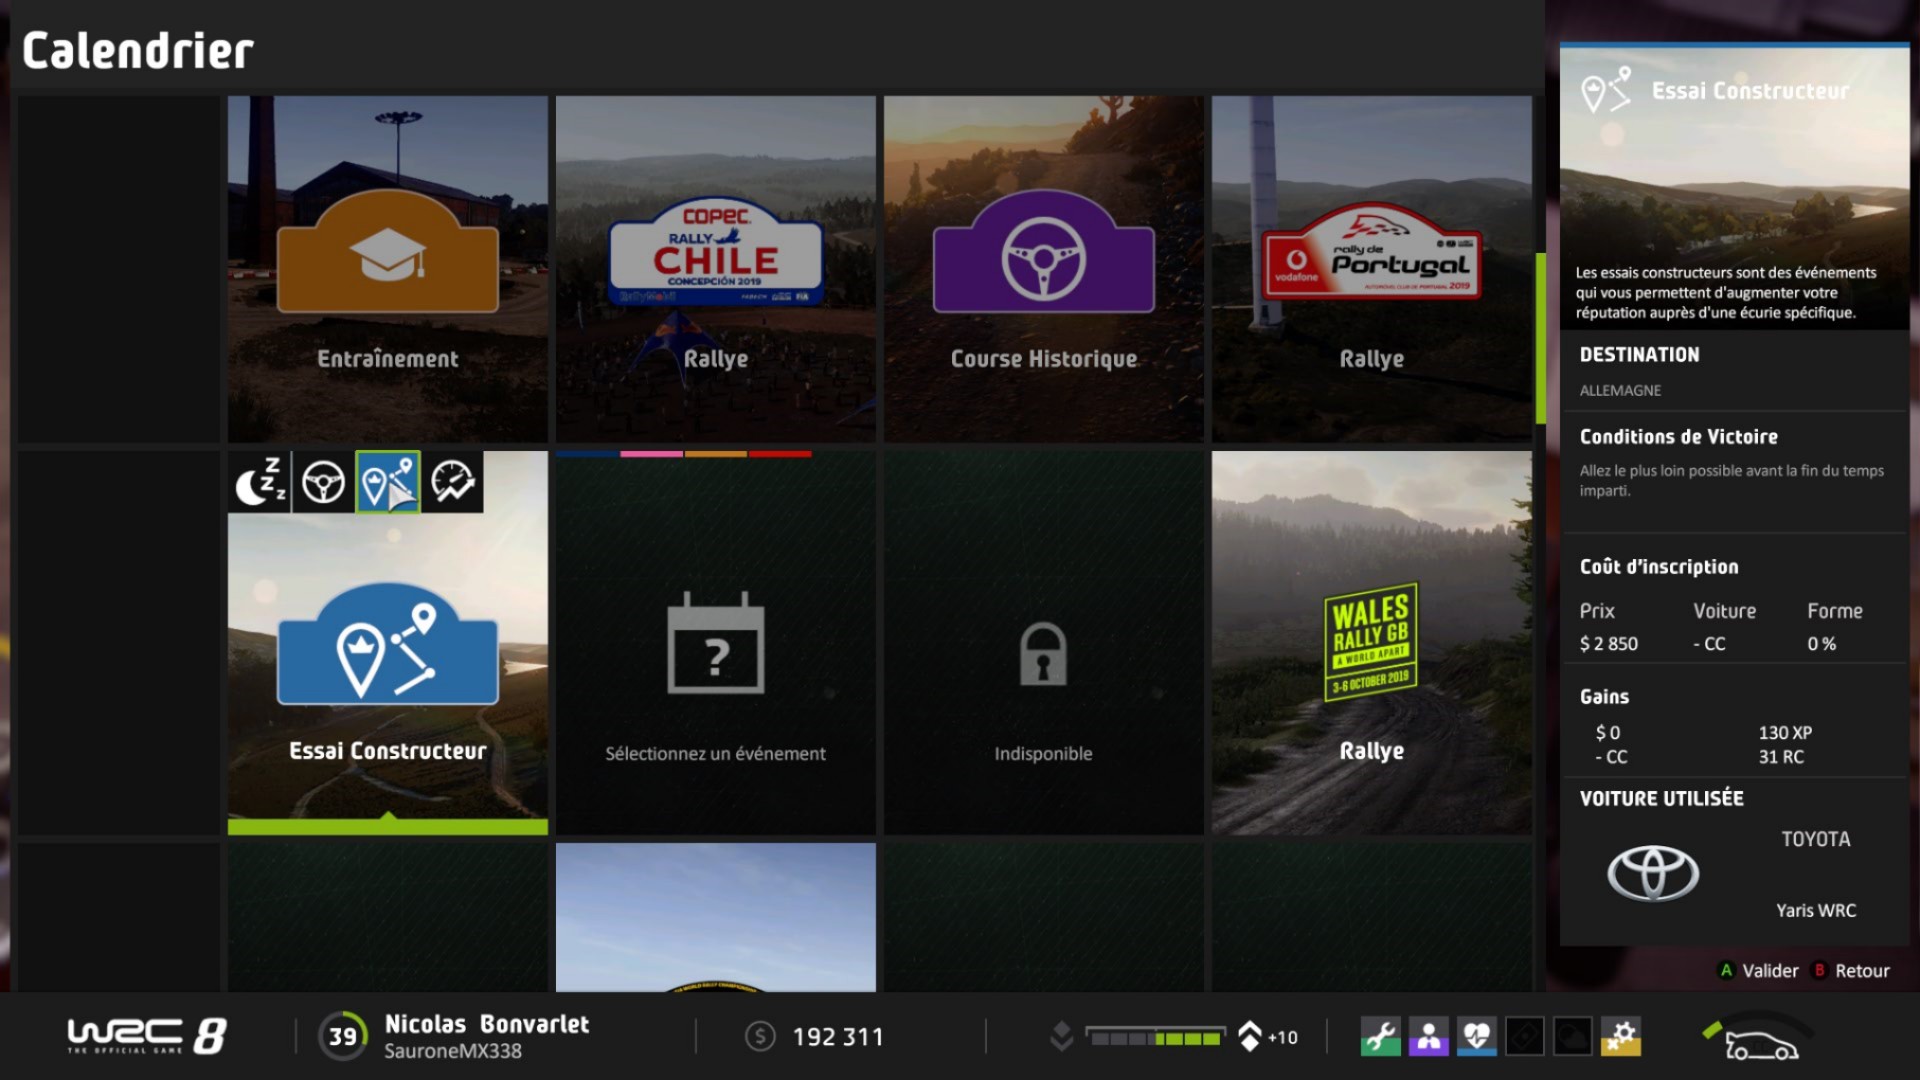
Task: Open the Entraînement training event tile
Action: [388, 269]
